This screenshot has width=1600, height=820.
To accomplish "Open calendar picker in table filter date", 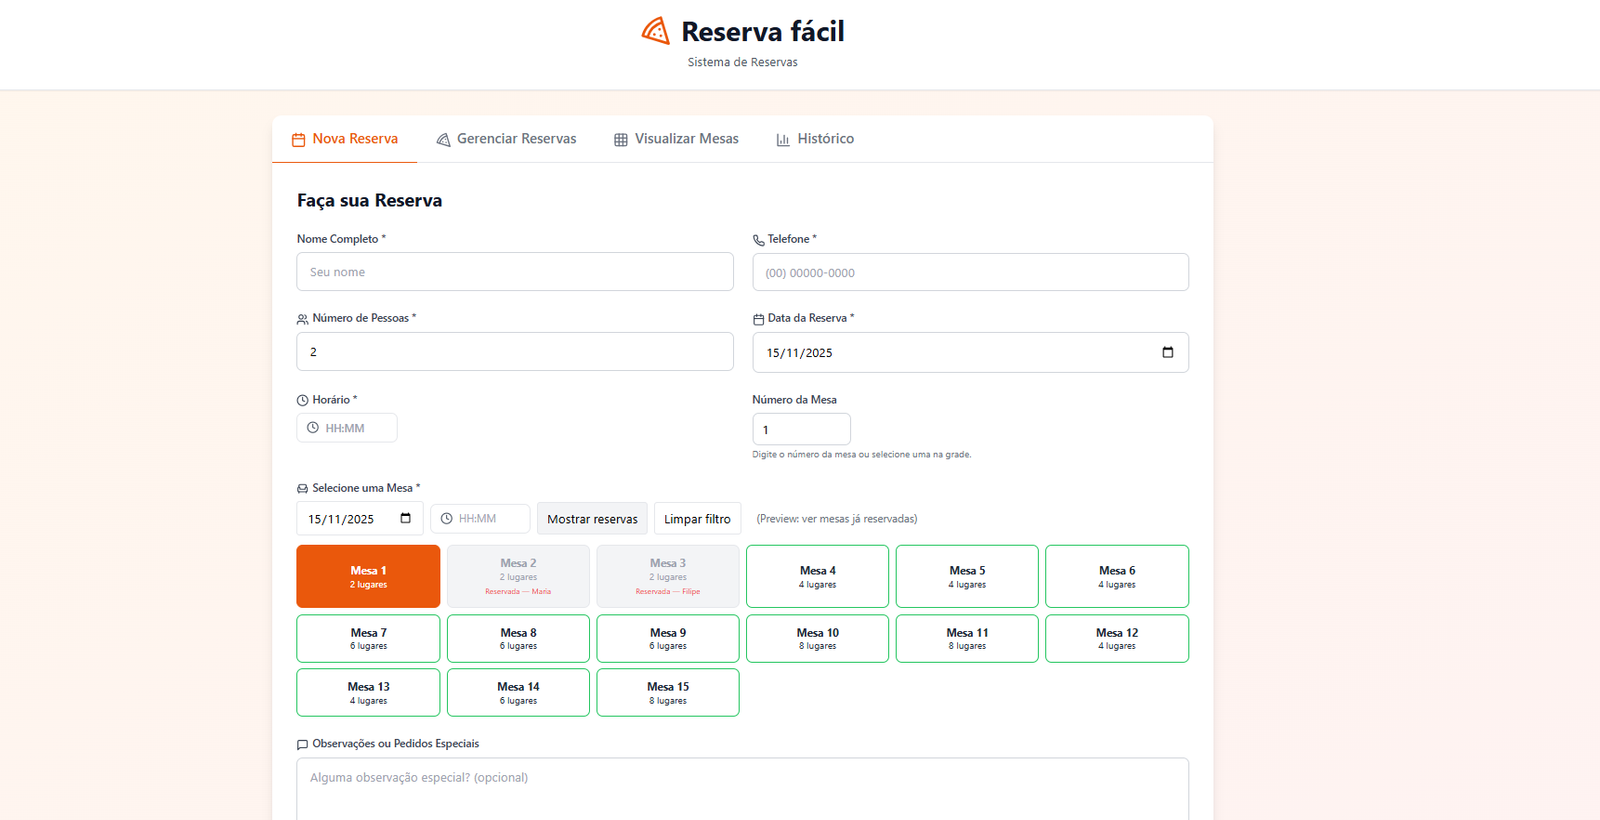I will [x=405, y=518].
